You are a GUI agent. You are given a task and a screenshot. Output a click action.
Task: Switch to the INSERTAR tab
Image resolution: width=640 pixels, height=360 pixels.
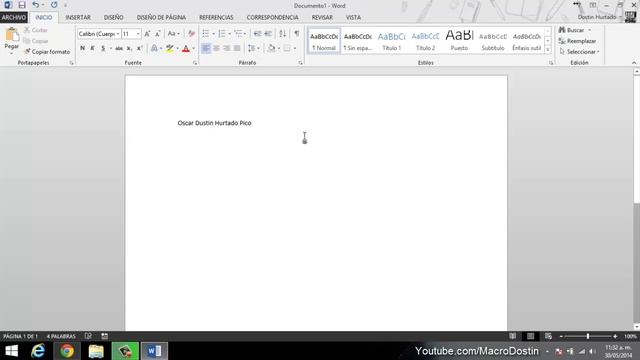pyautogui.click(x=78, y=18)
